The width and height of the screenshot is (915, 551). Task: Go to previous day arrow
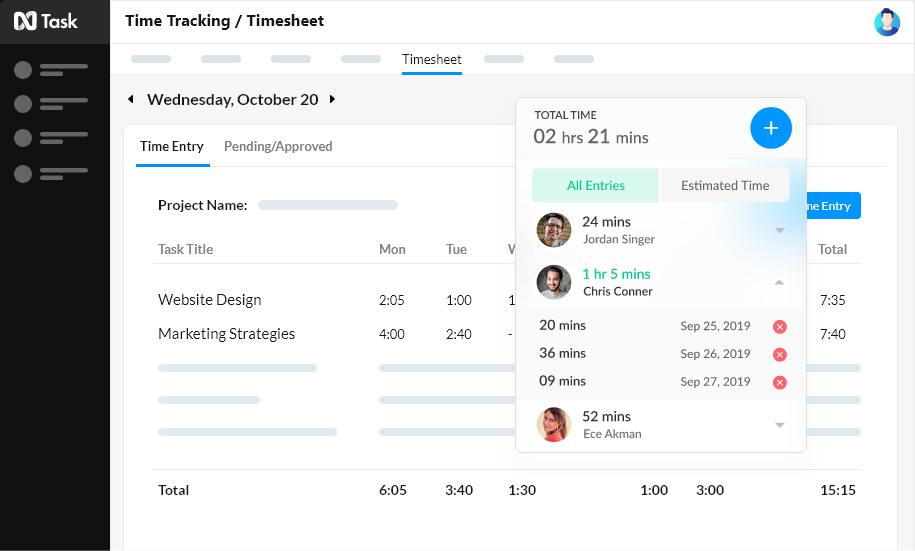130,100
